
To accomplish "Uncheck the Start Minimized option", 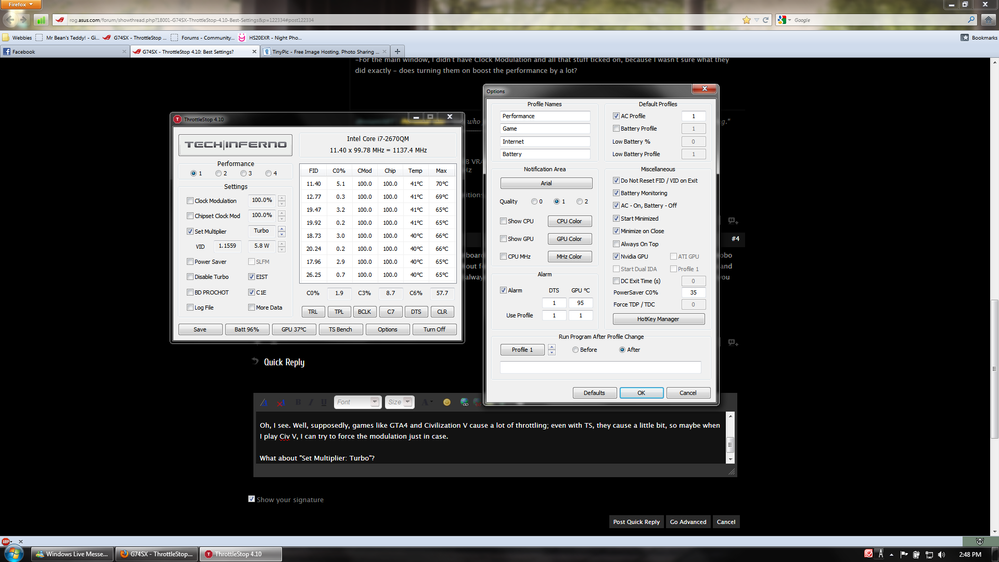I will coord(616,219).
